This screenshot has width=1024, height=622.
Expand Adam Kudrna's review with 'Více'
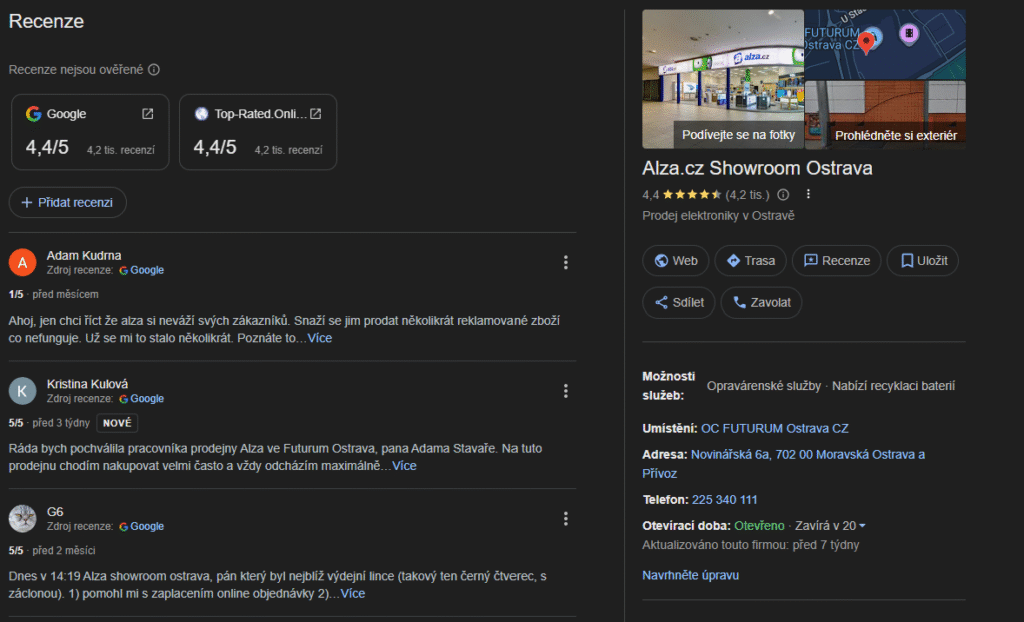click(x=320, y=338)
